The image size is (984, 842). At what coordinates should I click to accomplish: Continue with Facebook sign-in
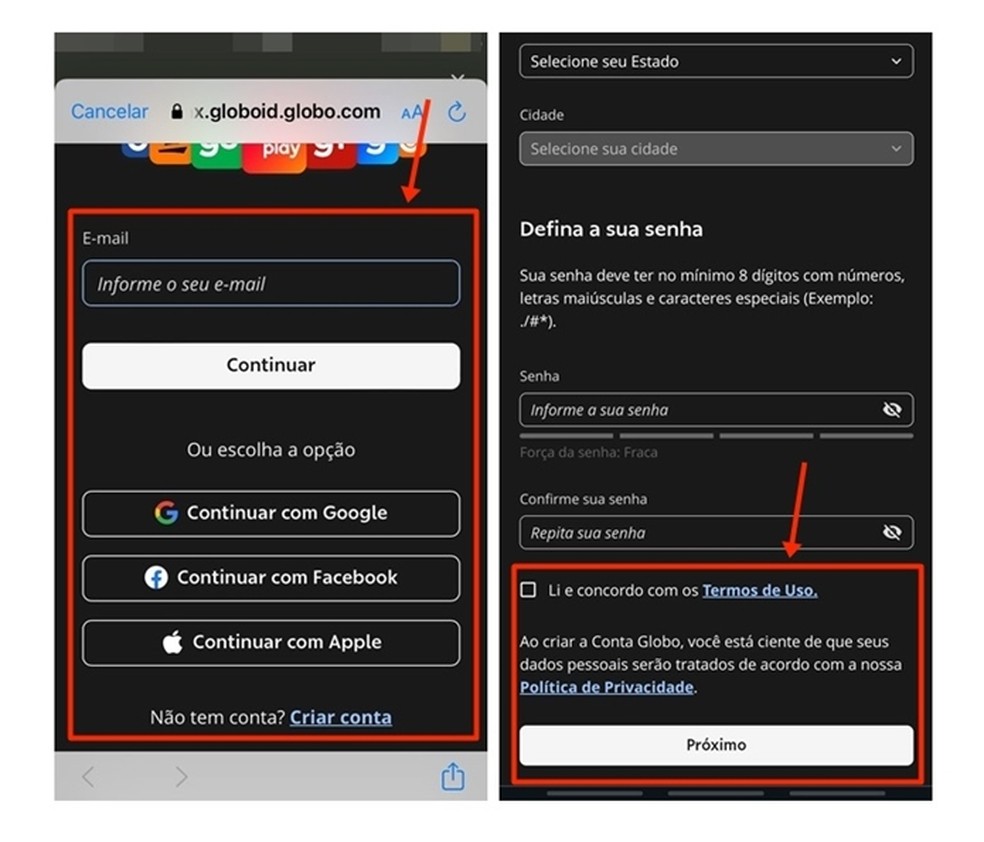(271, 578)
